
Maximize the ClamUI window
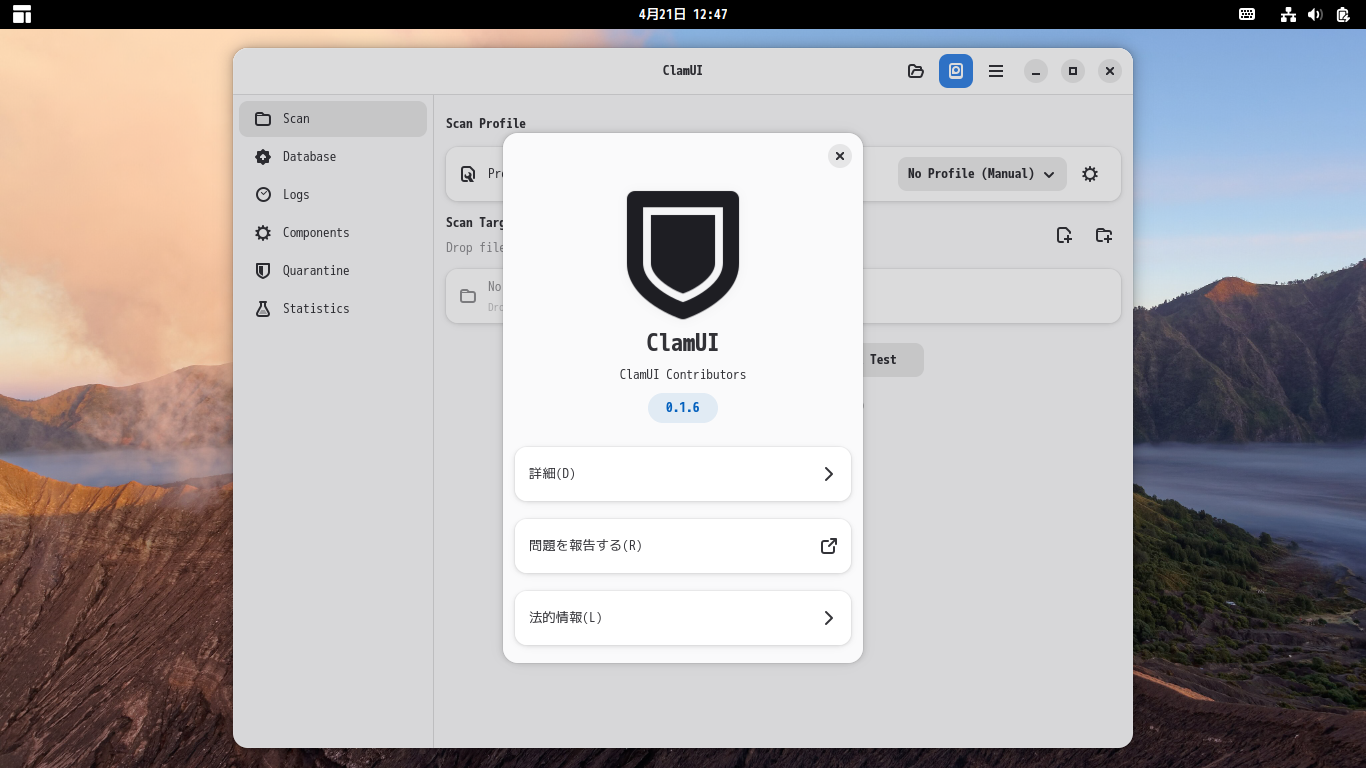point(1073,71)
